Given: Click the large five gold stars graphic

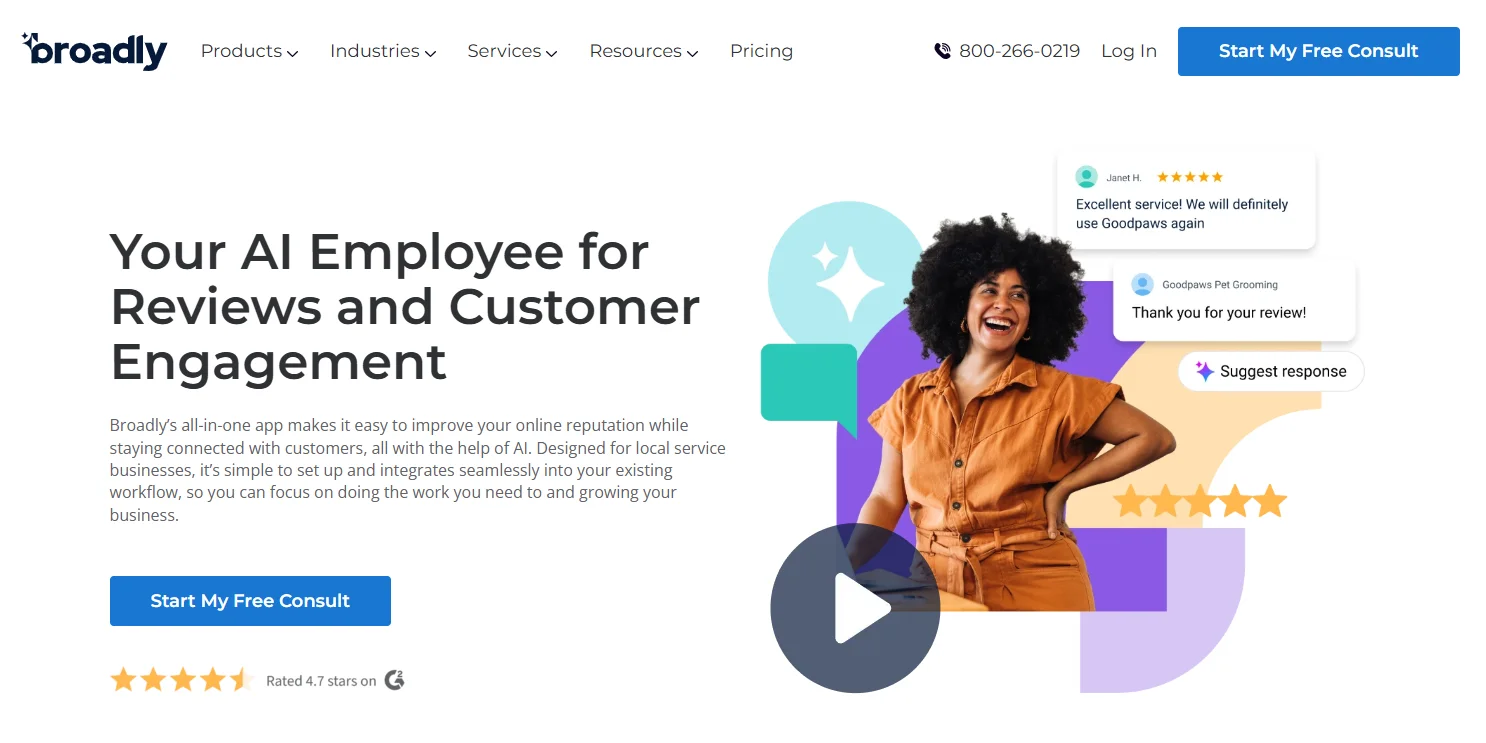Looking at the screenshot, I should 1200,501.
